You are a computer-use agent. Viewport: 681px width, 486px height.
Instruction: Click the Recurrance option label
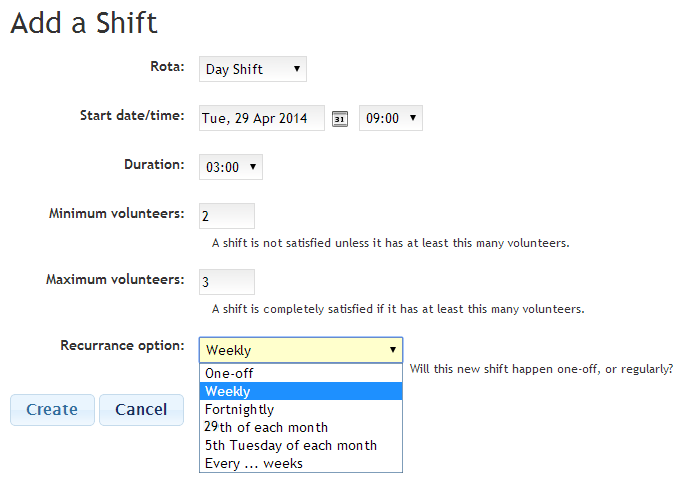(122, 346)
